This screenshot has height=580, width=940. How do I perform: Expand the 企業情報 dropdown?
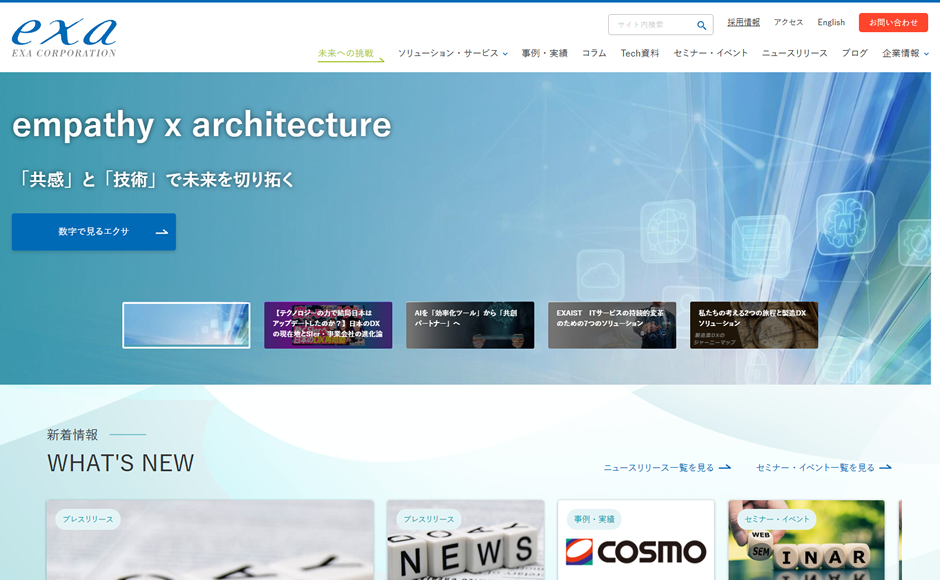click(905, 53)
